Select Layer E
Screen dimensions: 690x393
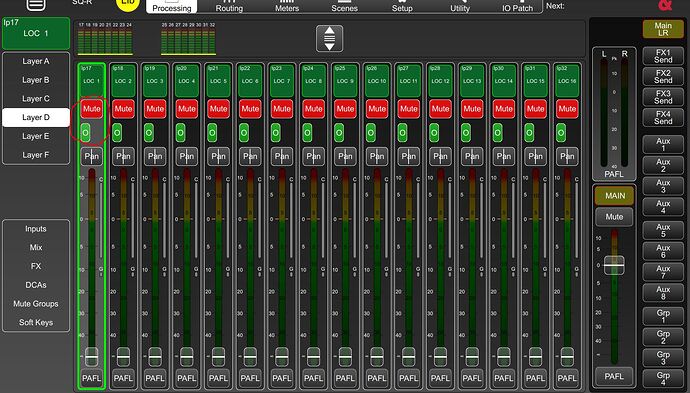click(36, 136)
